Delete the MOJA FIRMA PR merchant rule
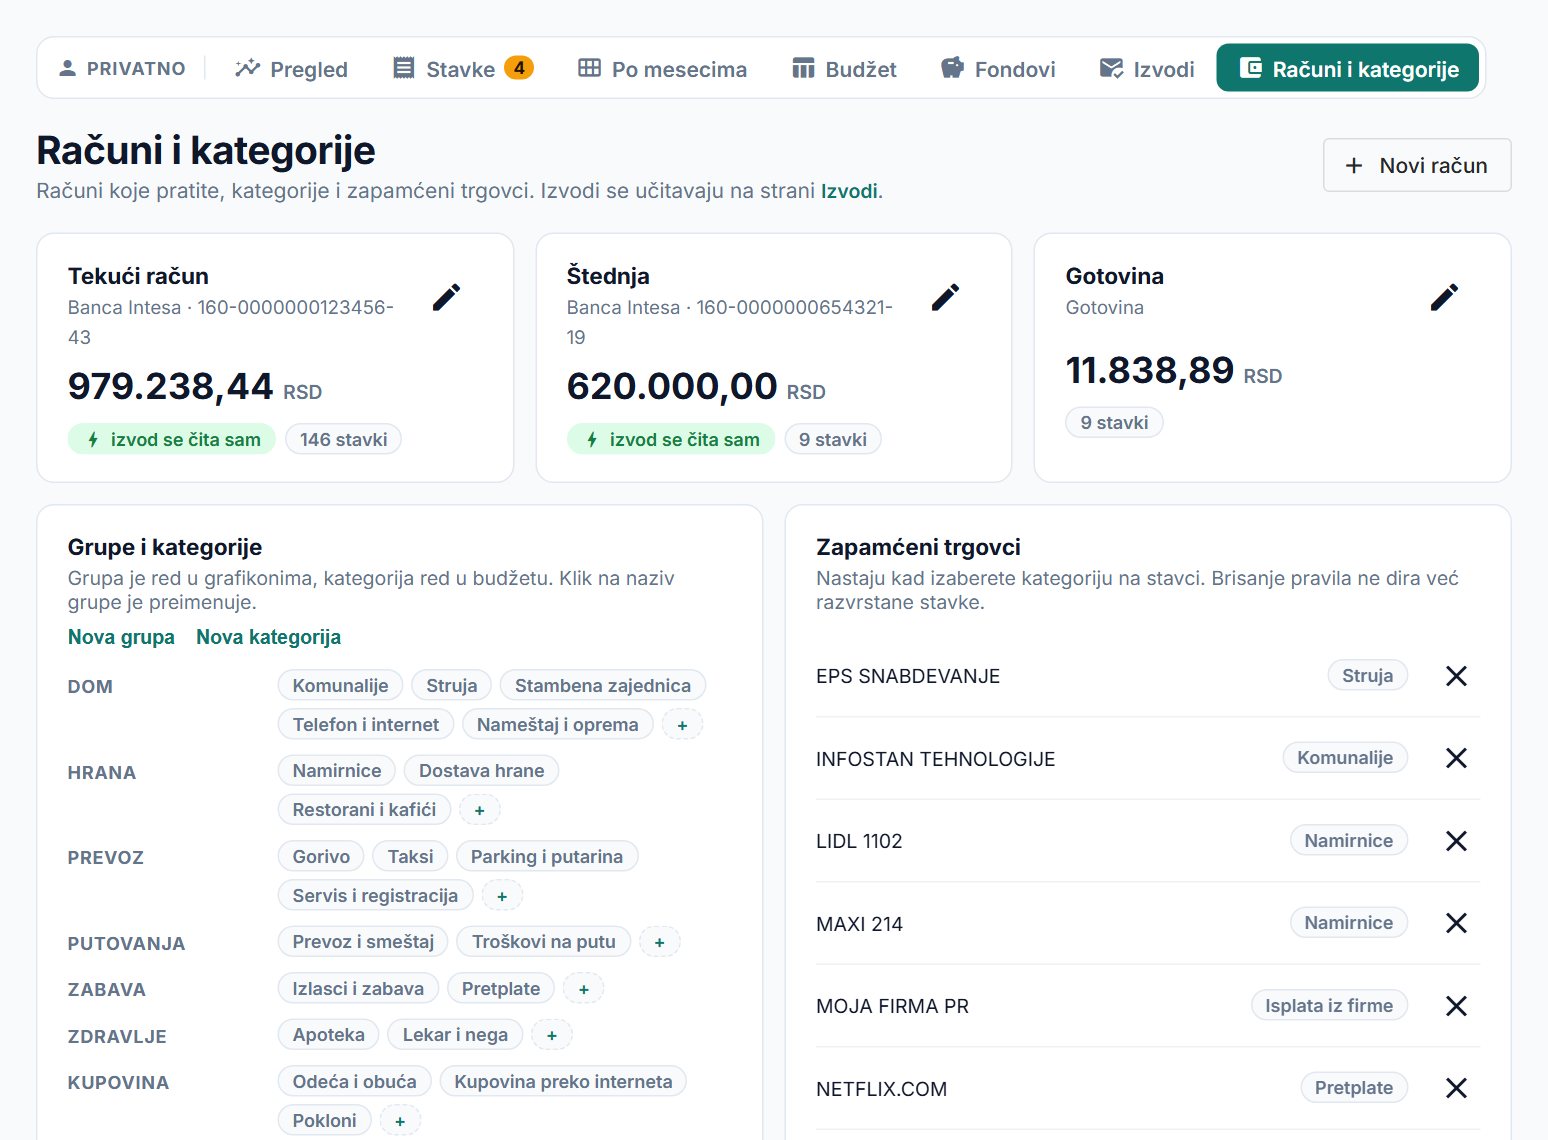The height and width of the screenshot is (1140, 1548). [1456, 1006]
